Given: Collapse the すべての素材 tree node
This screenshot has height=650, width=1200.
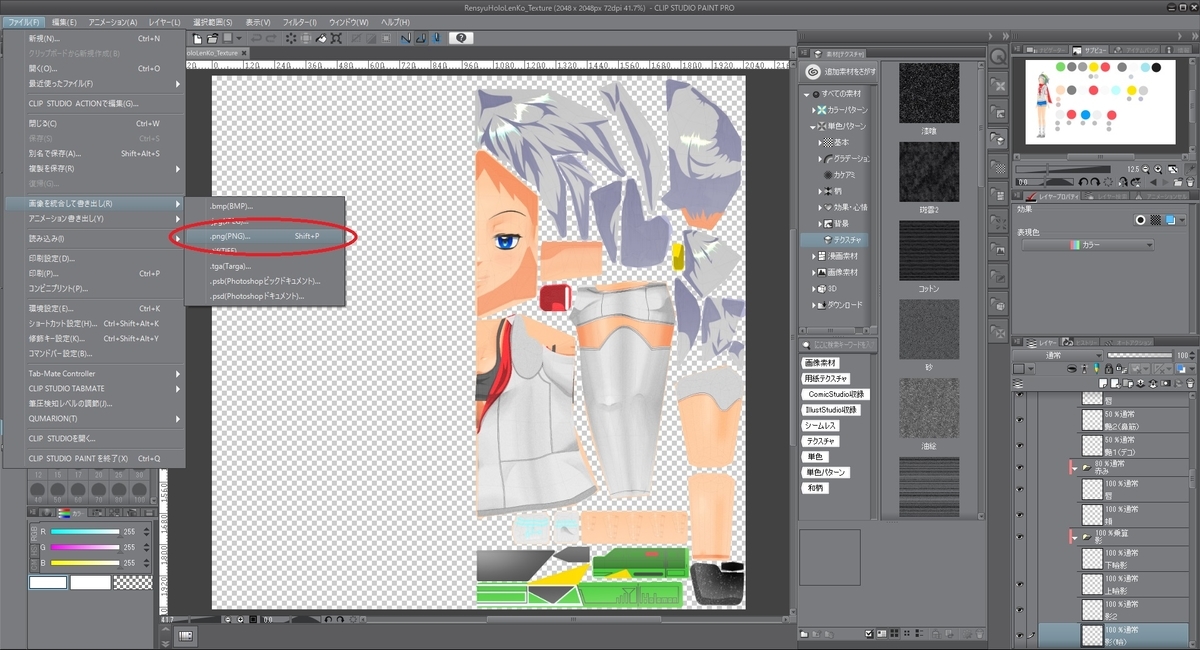Looking at the screenshot, I should click(806, 93).
